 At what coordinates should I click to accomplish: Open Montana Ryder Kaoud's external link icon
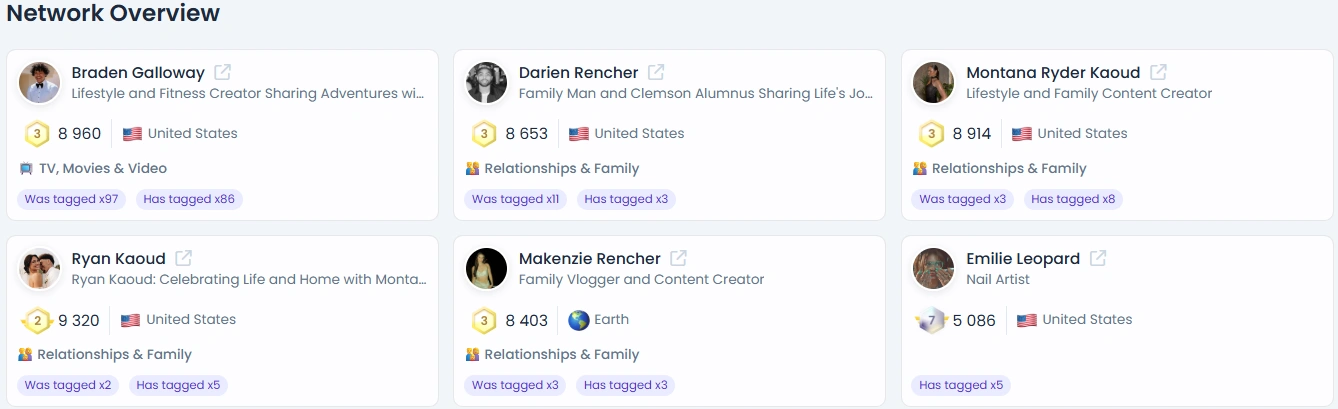[x=1158, y=72]
